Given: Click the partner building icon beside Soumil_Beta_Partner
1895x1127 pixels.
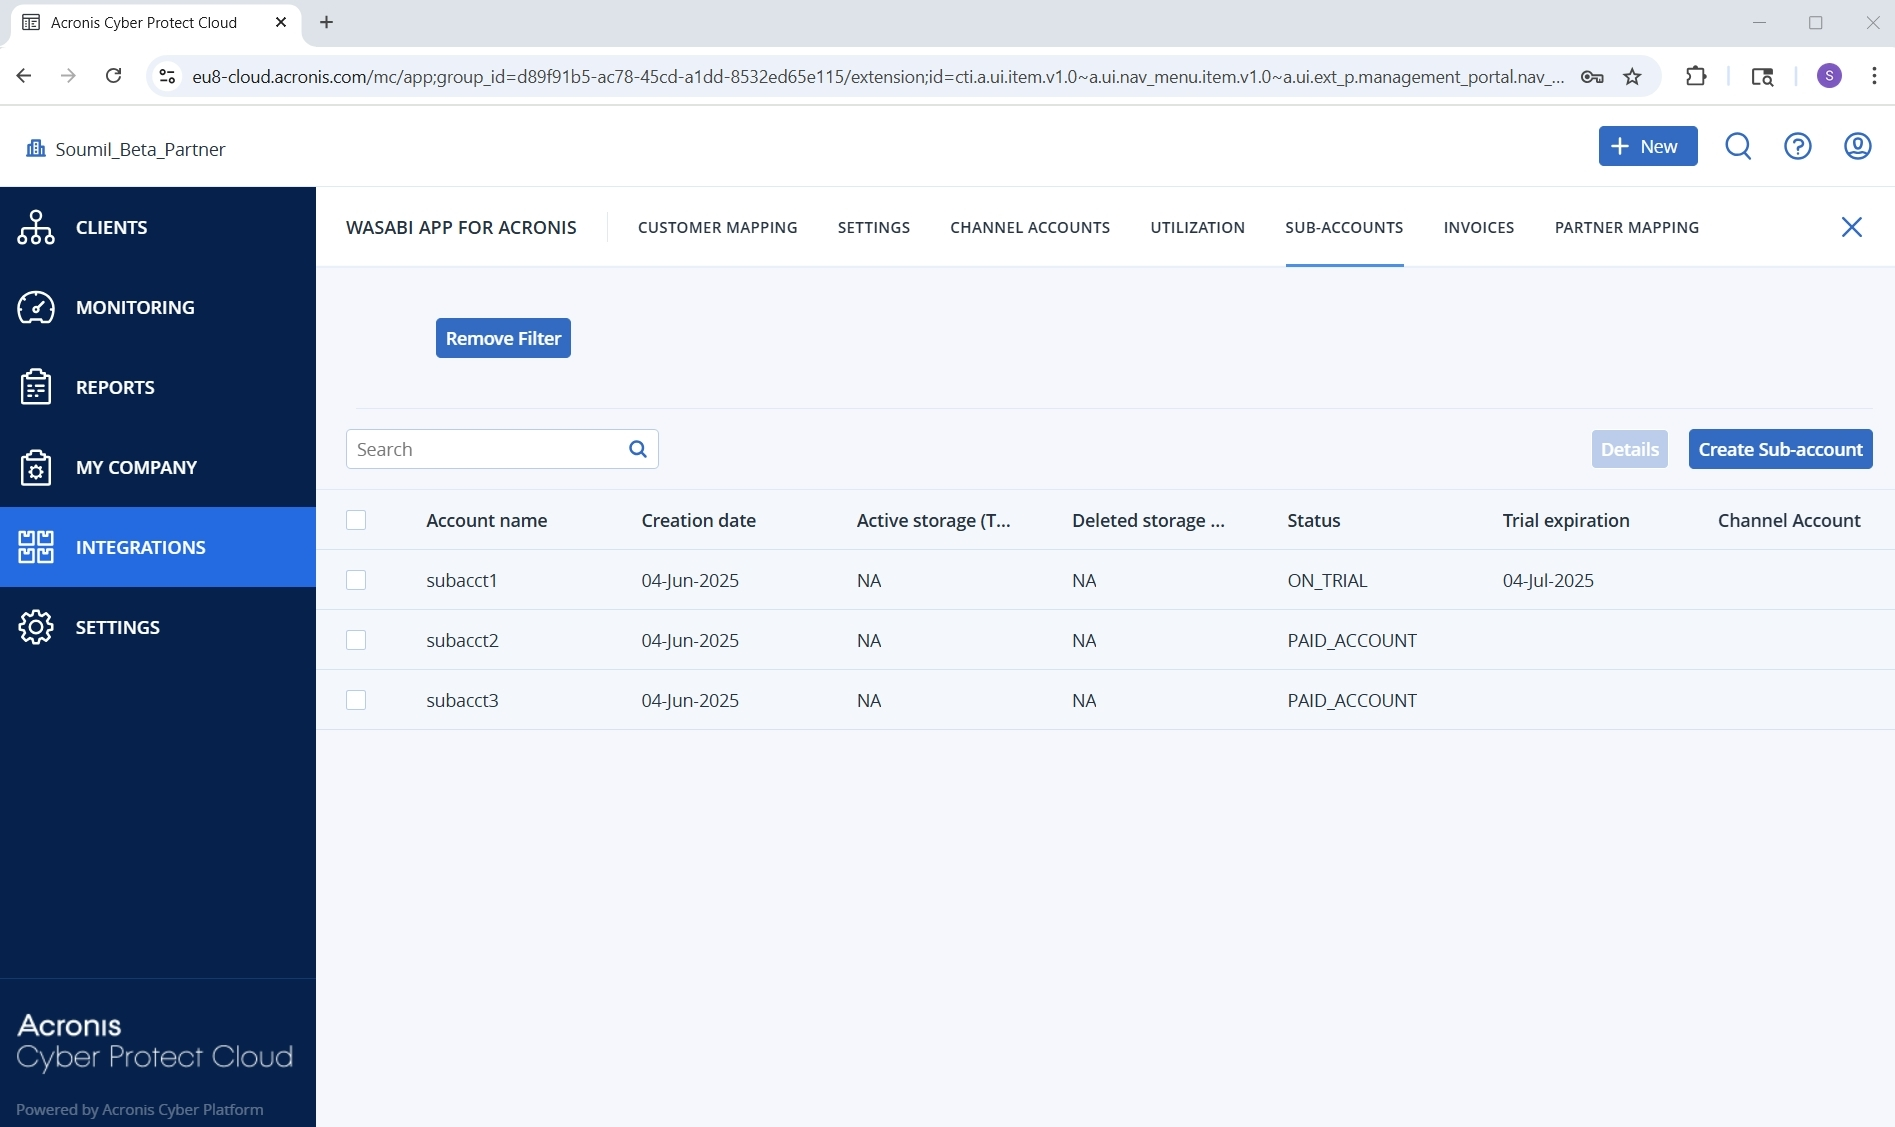Looking at the screenshot, I should [36, 148].
